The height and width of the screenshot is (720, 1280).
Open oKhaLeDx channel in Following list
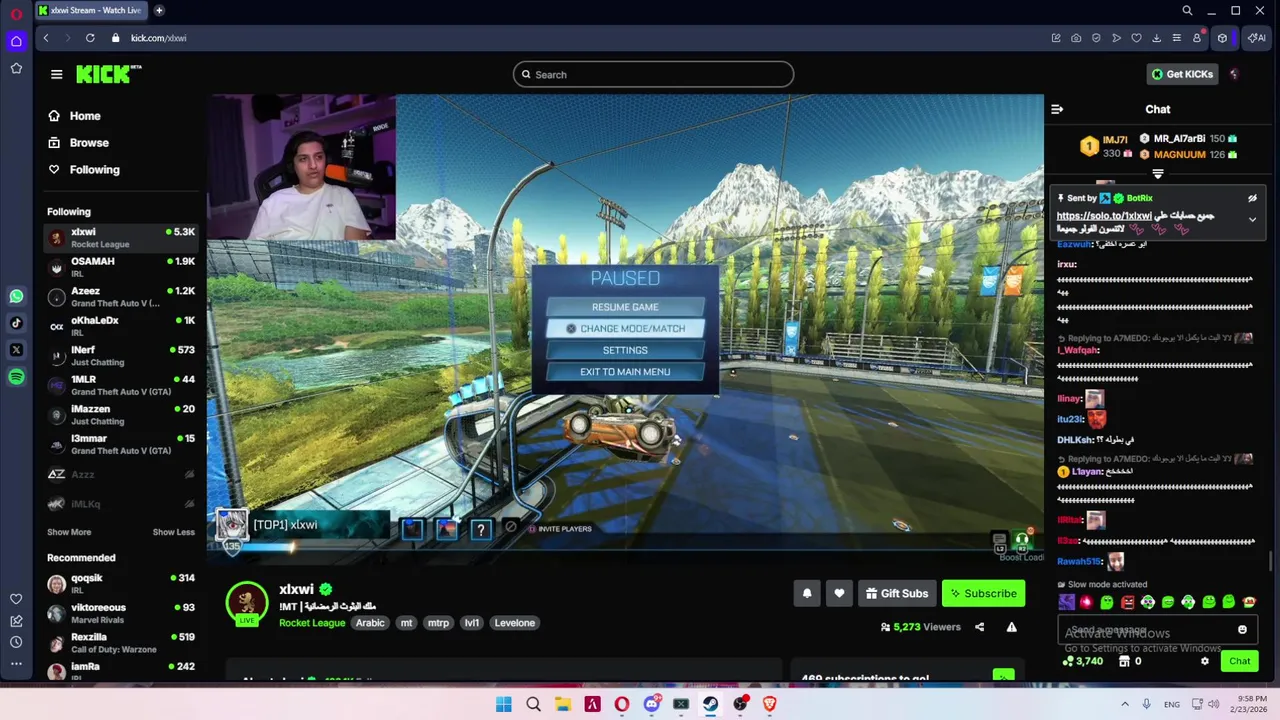tap(121, 326)
